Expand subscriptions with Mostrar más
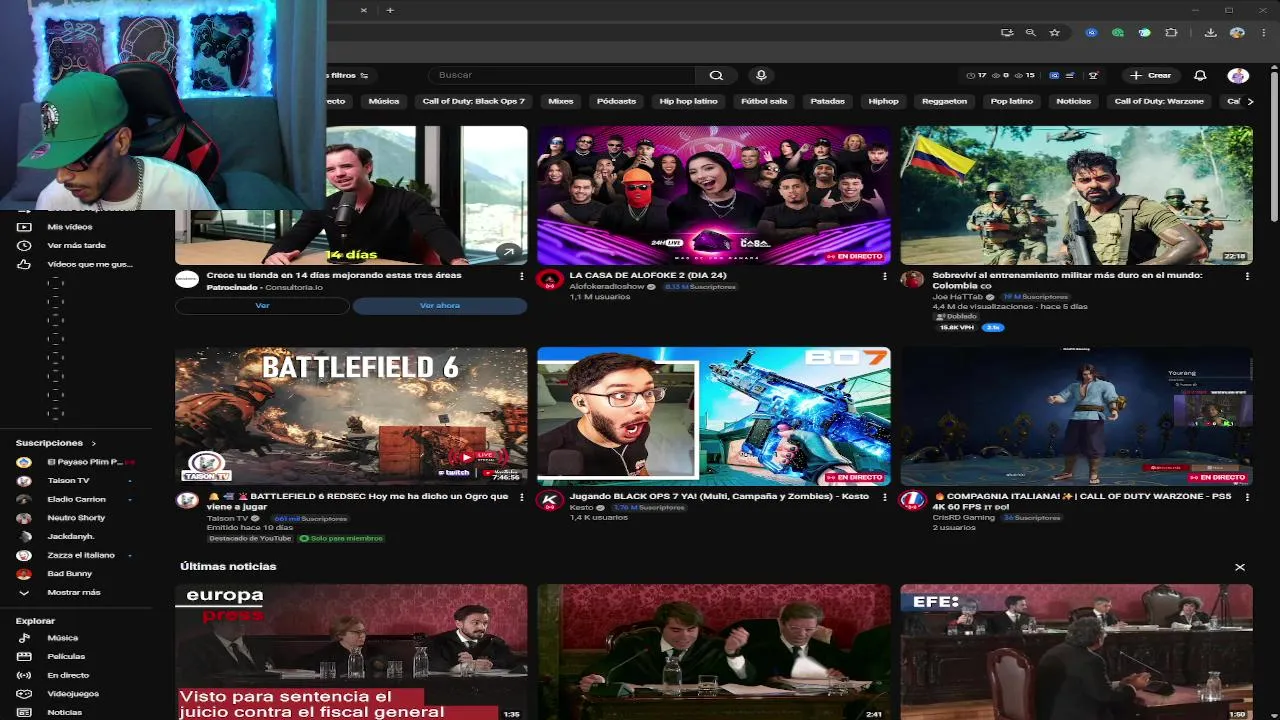Screen dimensions: 1280x720 (x=76, y=592)
